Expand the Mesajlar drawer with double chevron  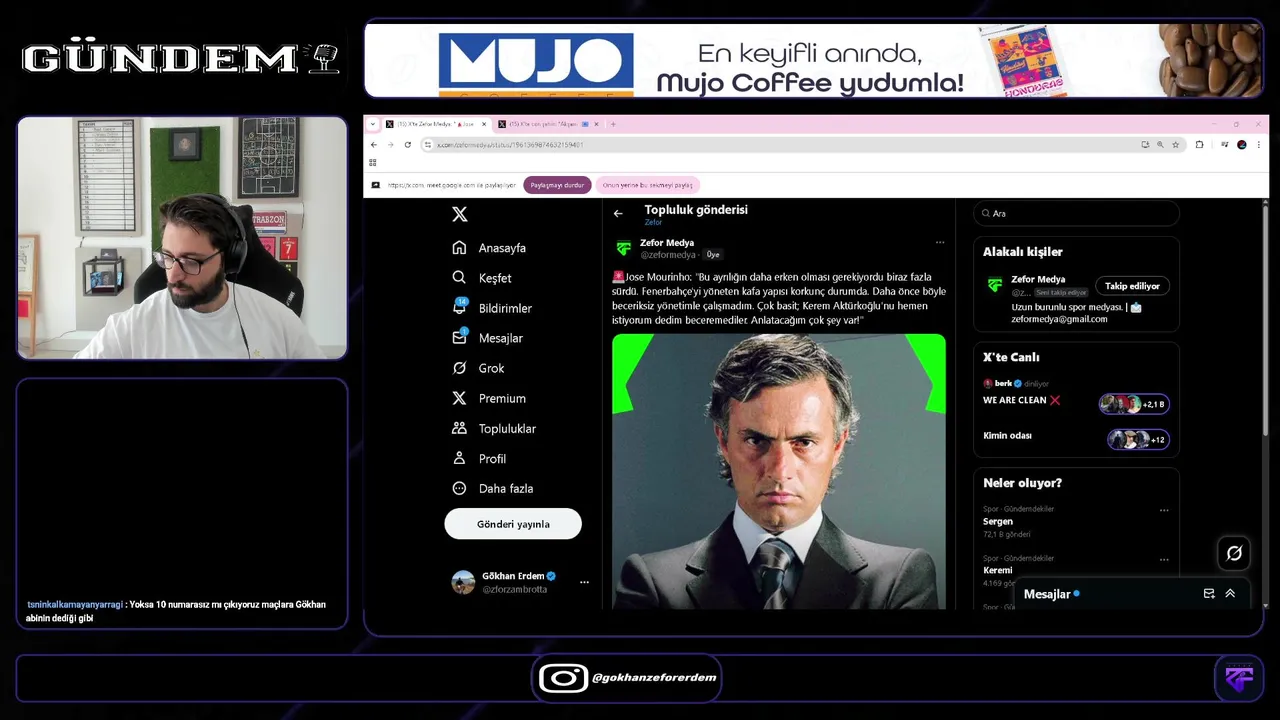[x=1230, y=594]
